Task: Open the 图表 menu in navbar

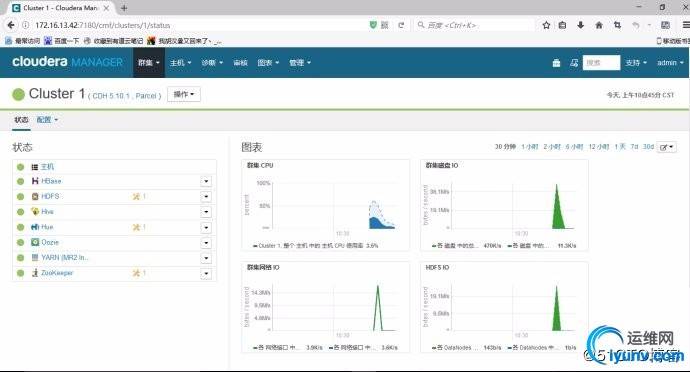Action: point(268,63)
